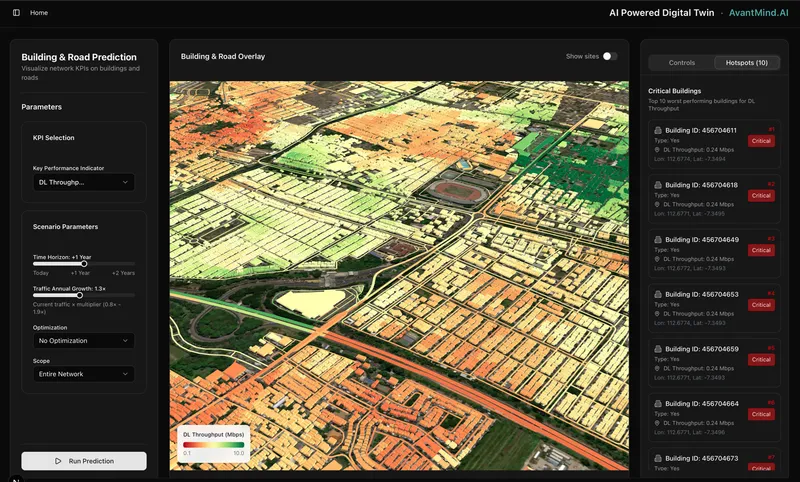Click the rank label '#1' on first card
This screenshot has width=800, height=482.
coord(771,130)
